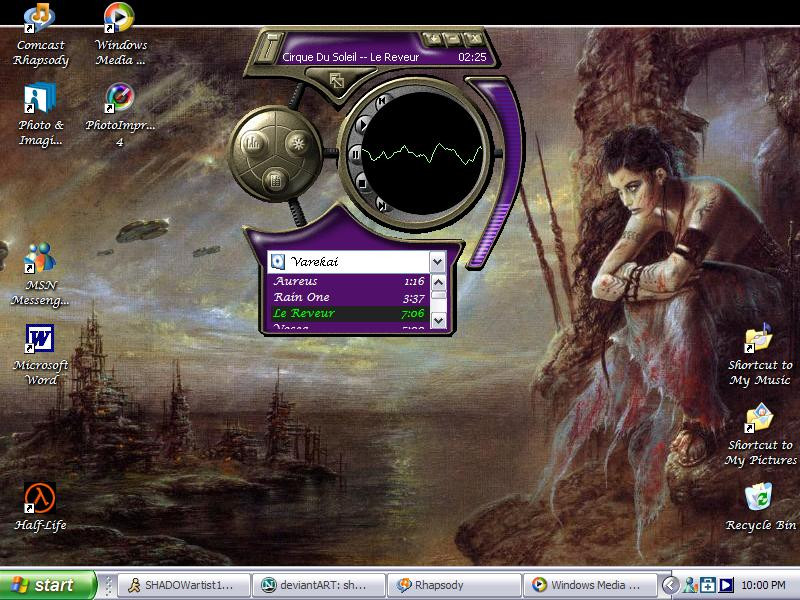
Task: Select the PhotoImpression 4 desktop icon
Action: tap(120, 115)
